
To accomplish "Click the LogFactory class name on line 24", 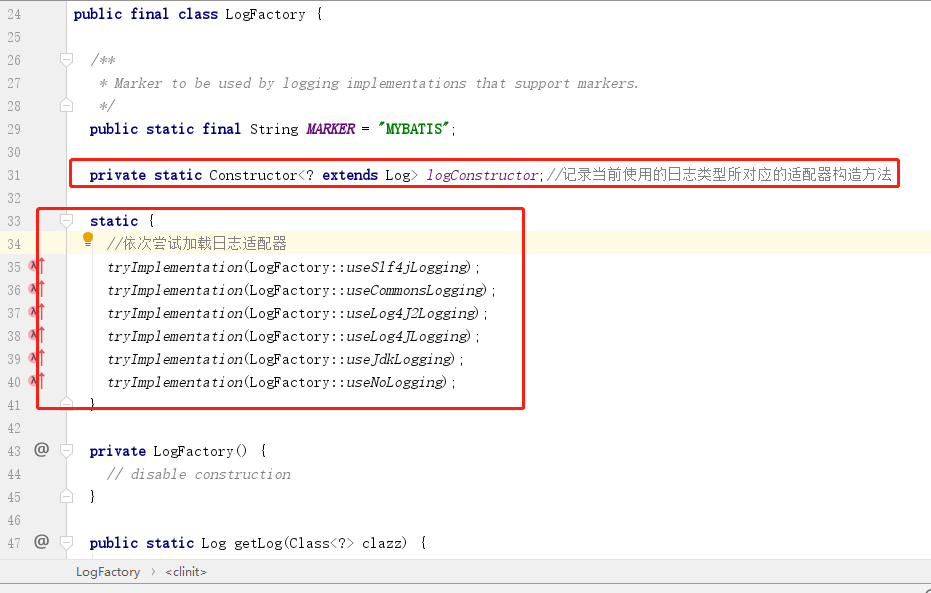I will click(265, 14).
